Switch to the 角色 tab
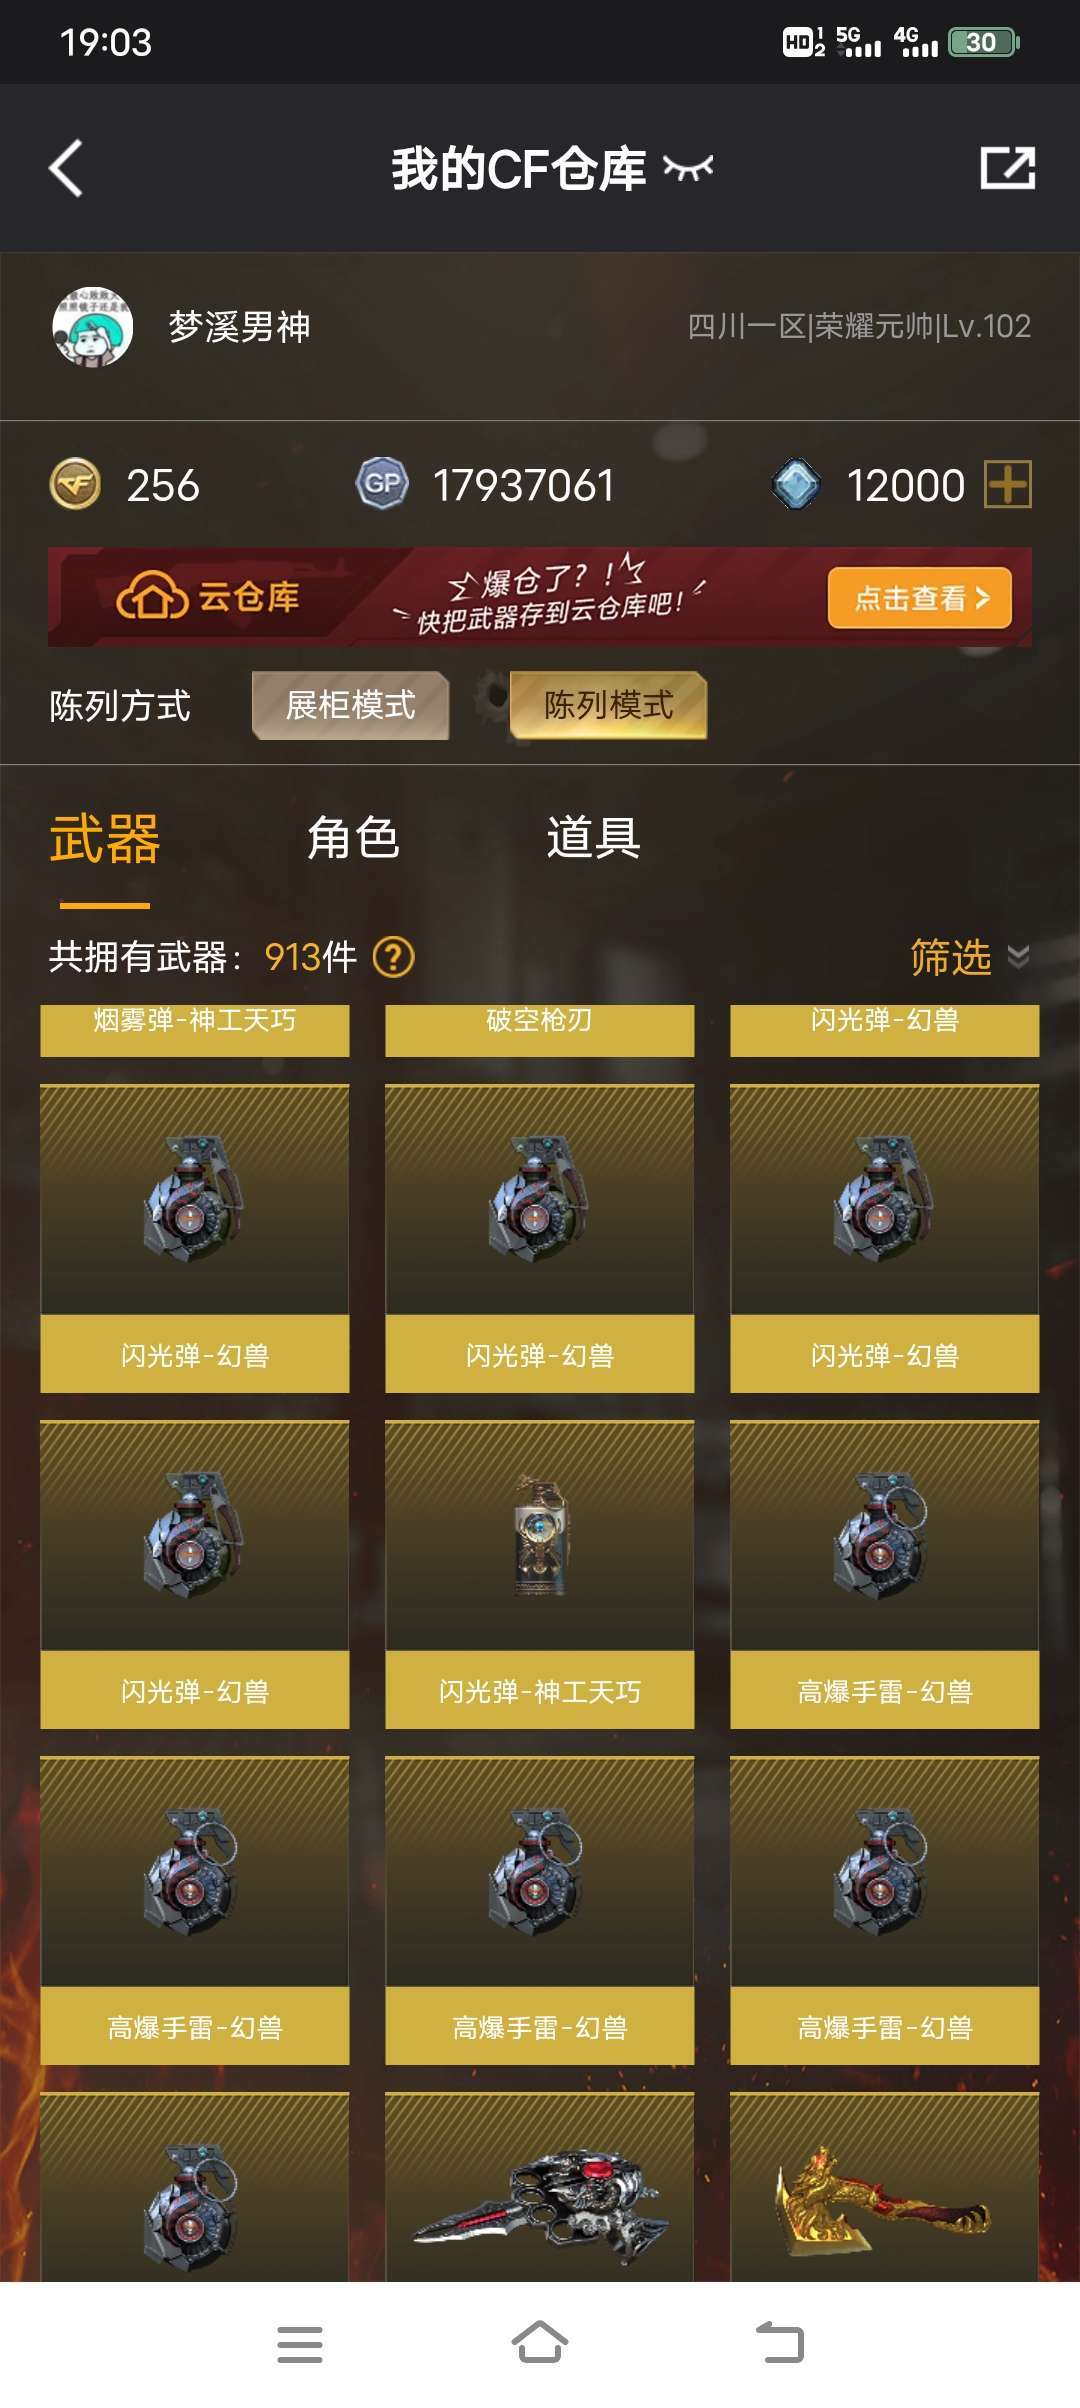1080x2408 pixels. (353, 838)
